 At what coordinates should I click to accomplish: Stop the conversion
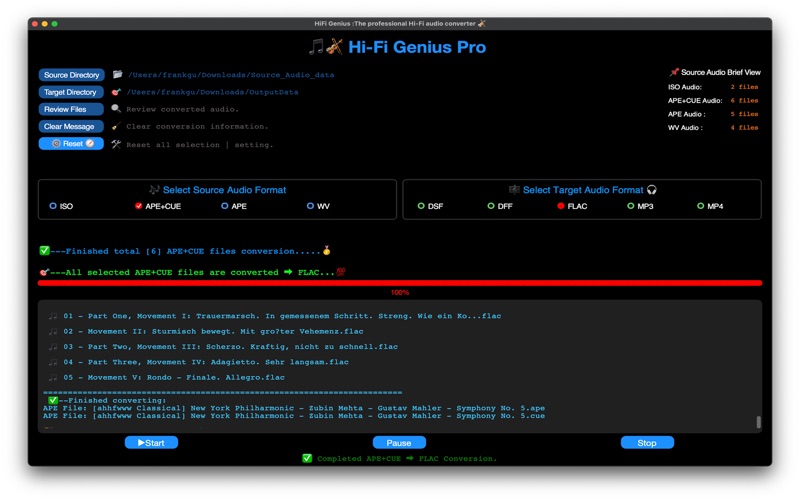click(x=647, y=443)
